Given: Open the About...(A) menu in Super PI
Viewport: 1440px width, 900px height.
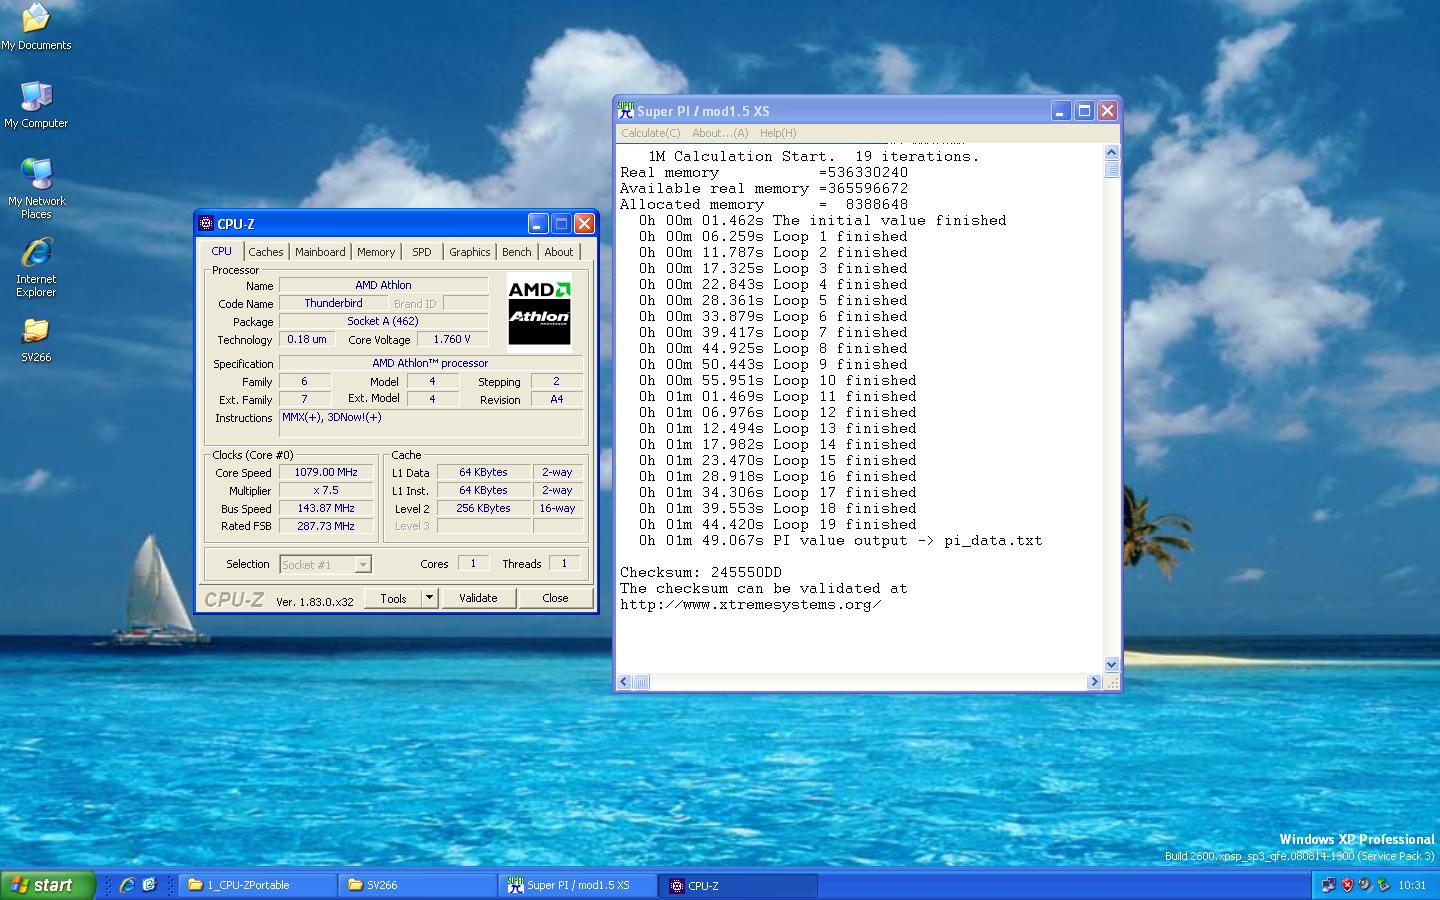Looking at the screenshot, I should (x=720, y=133).
